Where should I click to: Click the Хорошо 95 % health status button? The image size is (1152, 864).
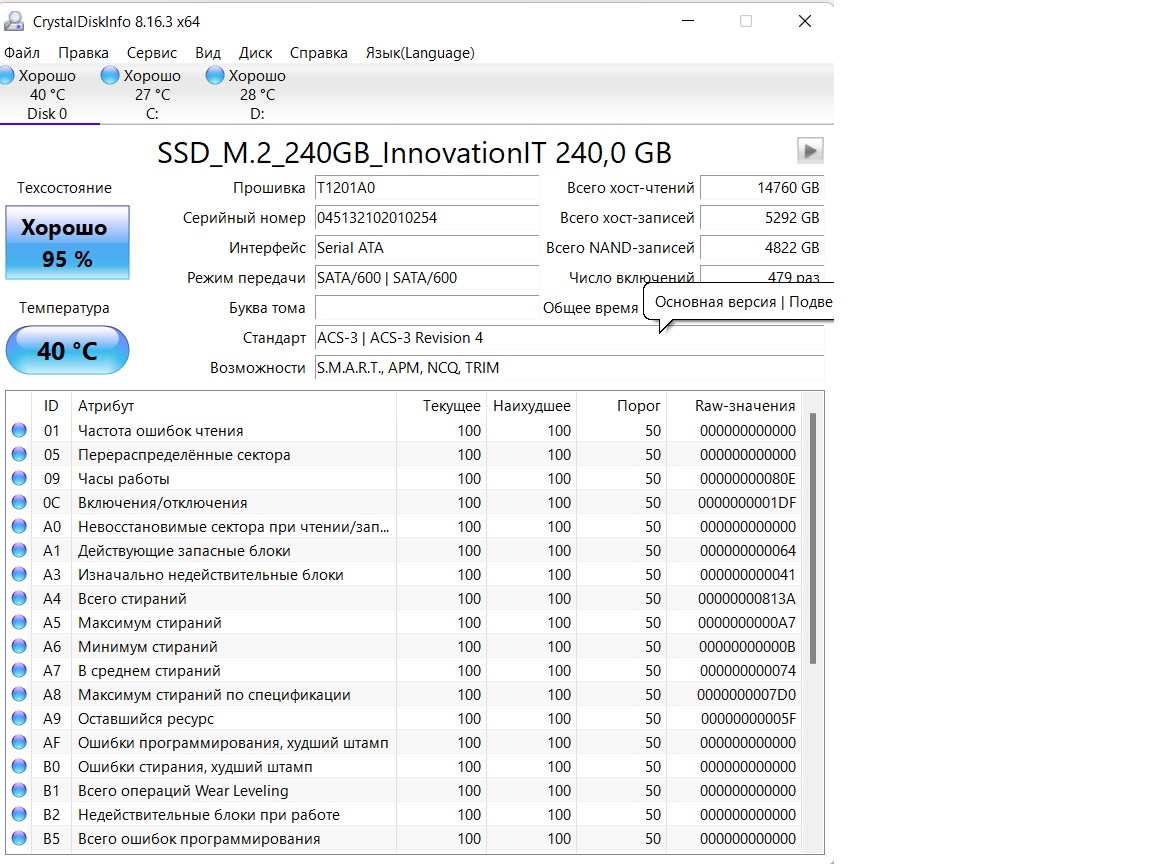(x=68, y=242)
